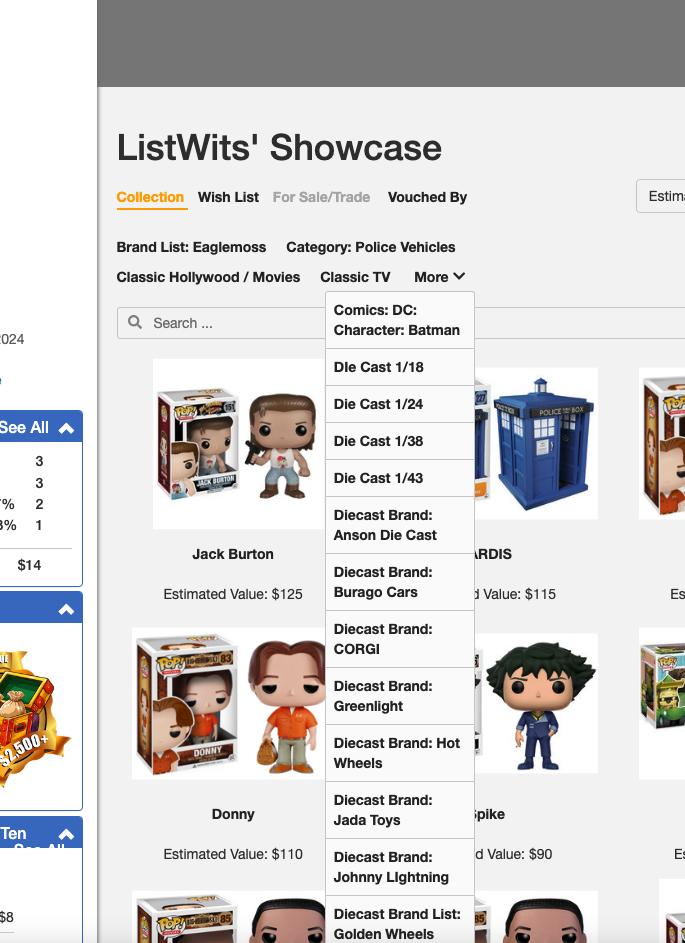
Task: Click the treasure chest $2,500+ badge
Action: [x=33, y=717]
